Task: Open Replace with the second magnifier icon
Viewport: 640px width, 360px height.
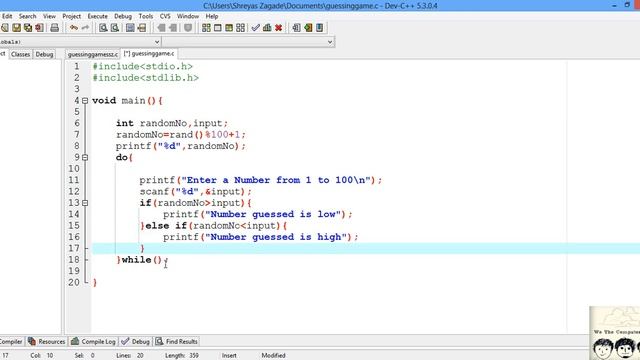Action: pos(115,28)
